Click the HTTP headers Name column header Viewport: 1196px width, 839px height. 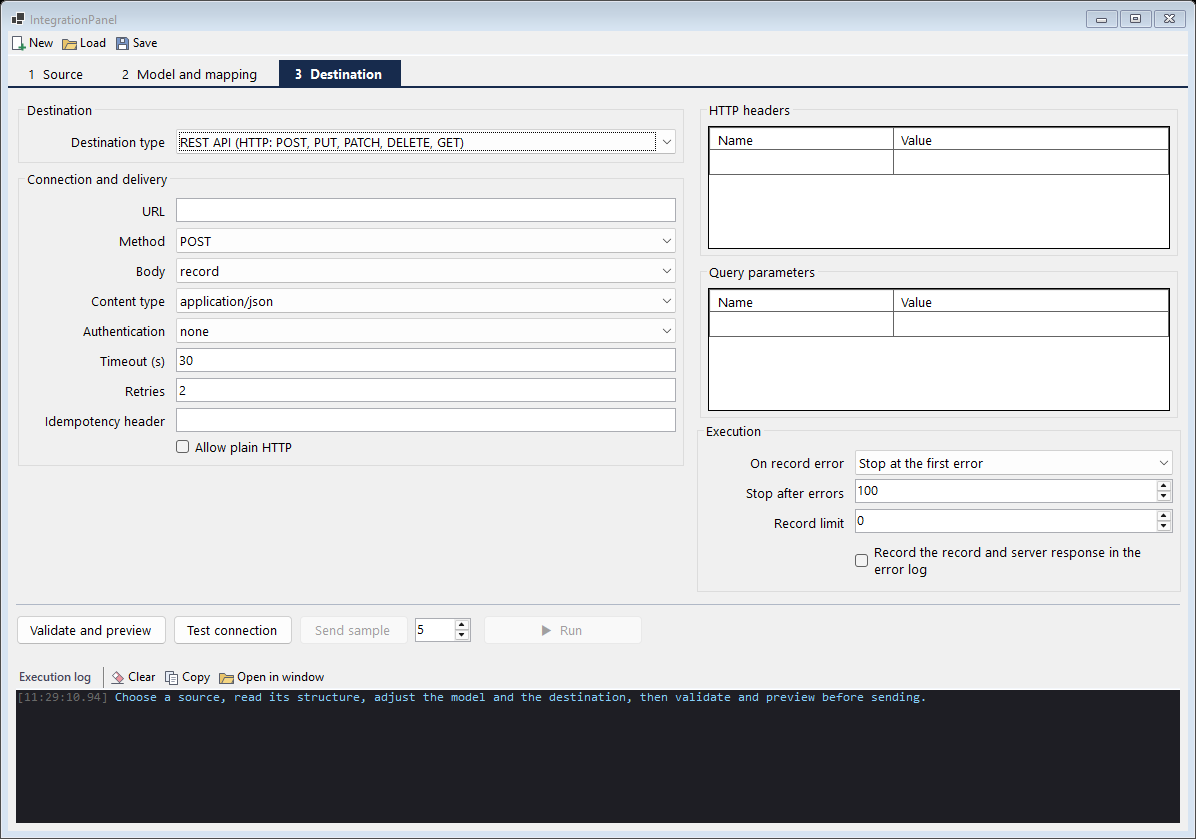tap(801, 140)
